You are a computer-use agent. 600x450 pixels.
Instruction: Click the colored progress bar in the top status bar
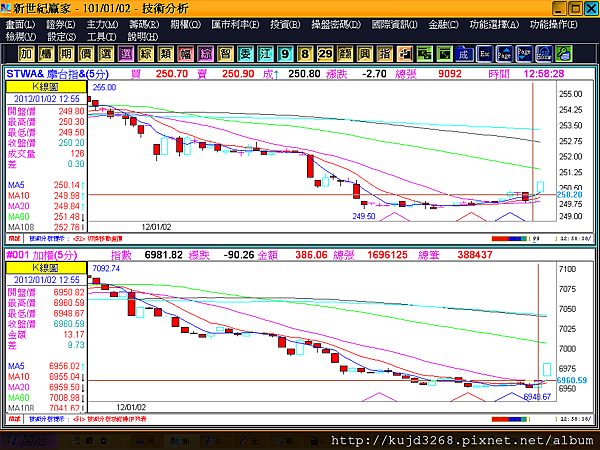pos(509,239)
